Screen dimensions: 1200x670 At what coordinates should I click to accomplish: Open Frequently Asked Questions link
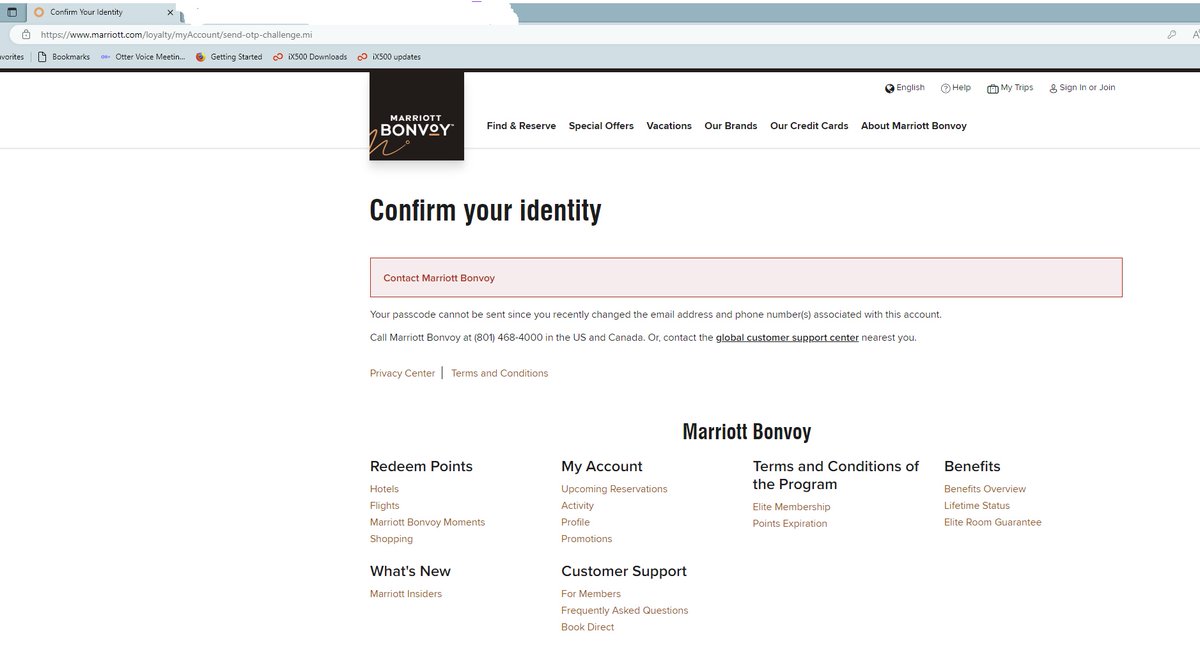coord(625,610)
